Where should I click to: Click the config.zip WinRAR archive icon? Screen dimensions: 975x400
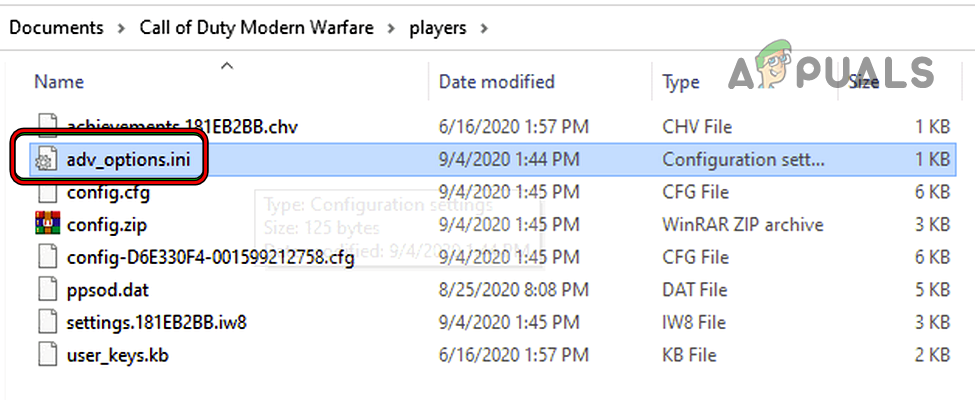point(46,224)
